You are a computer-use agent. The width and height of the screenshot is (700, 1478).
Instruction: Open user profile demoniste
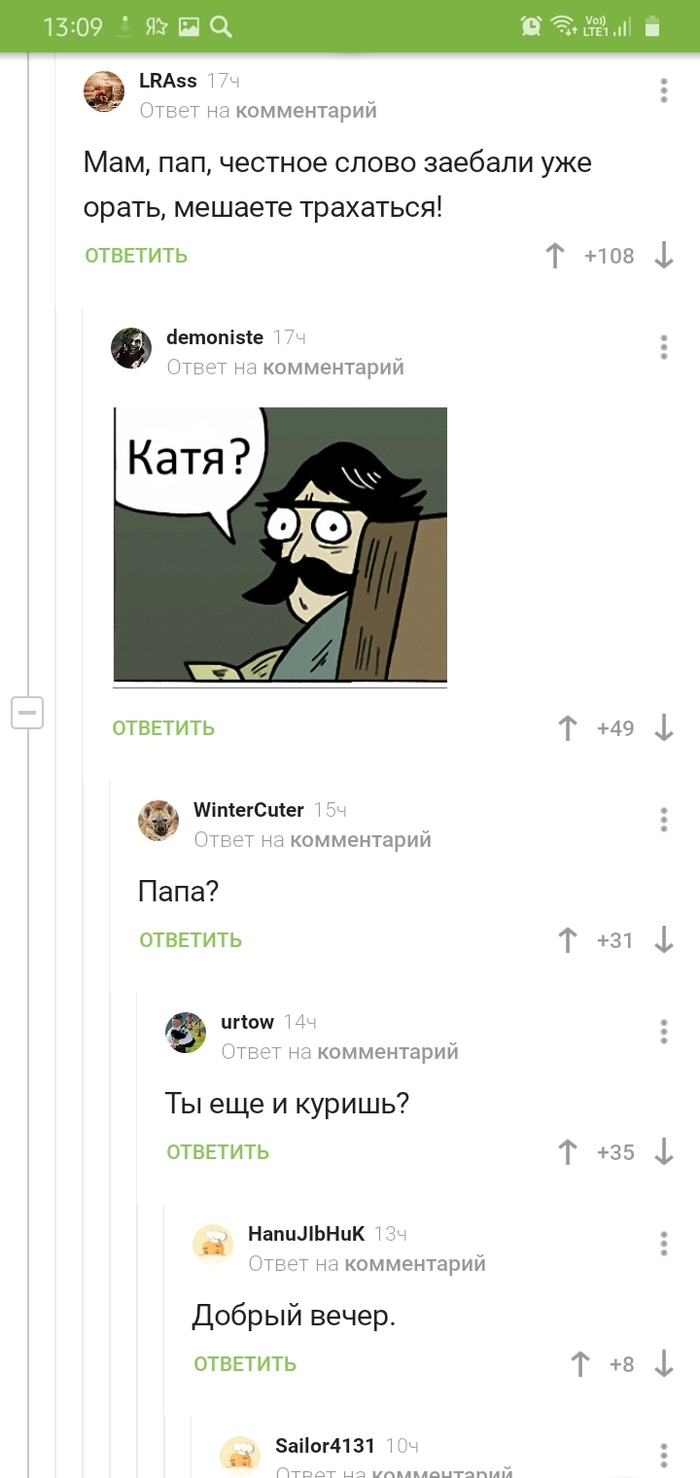(215, 338)
